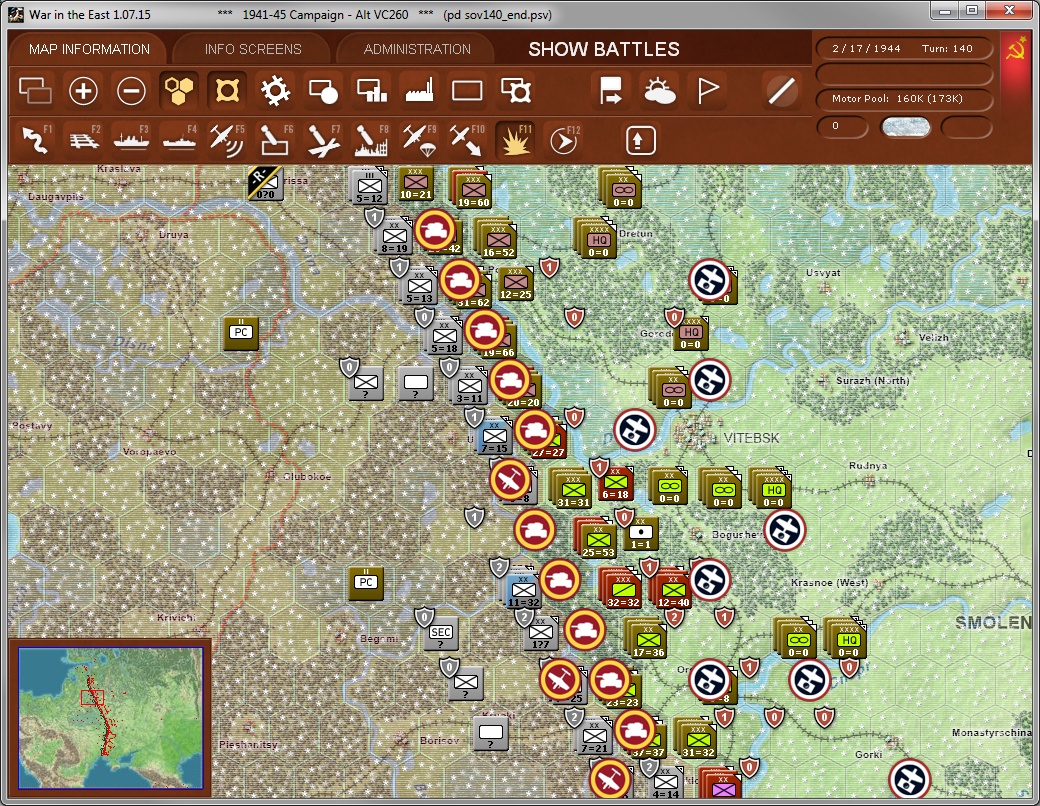The height and width of the screenshot is (806, 1040).
Task: Select the 10=21 Soviet counter
Action: click(x=415, y=184)
